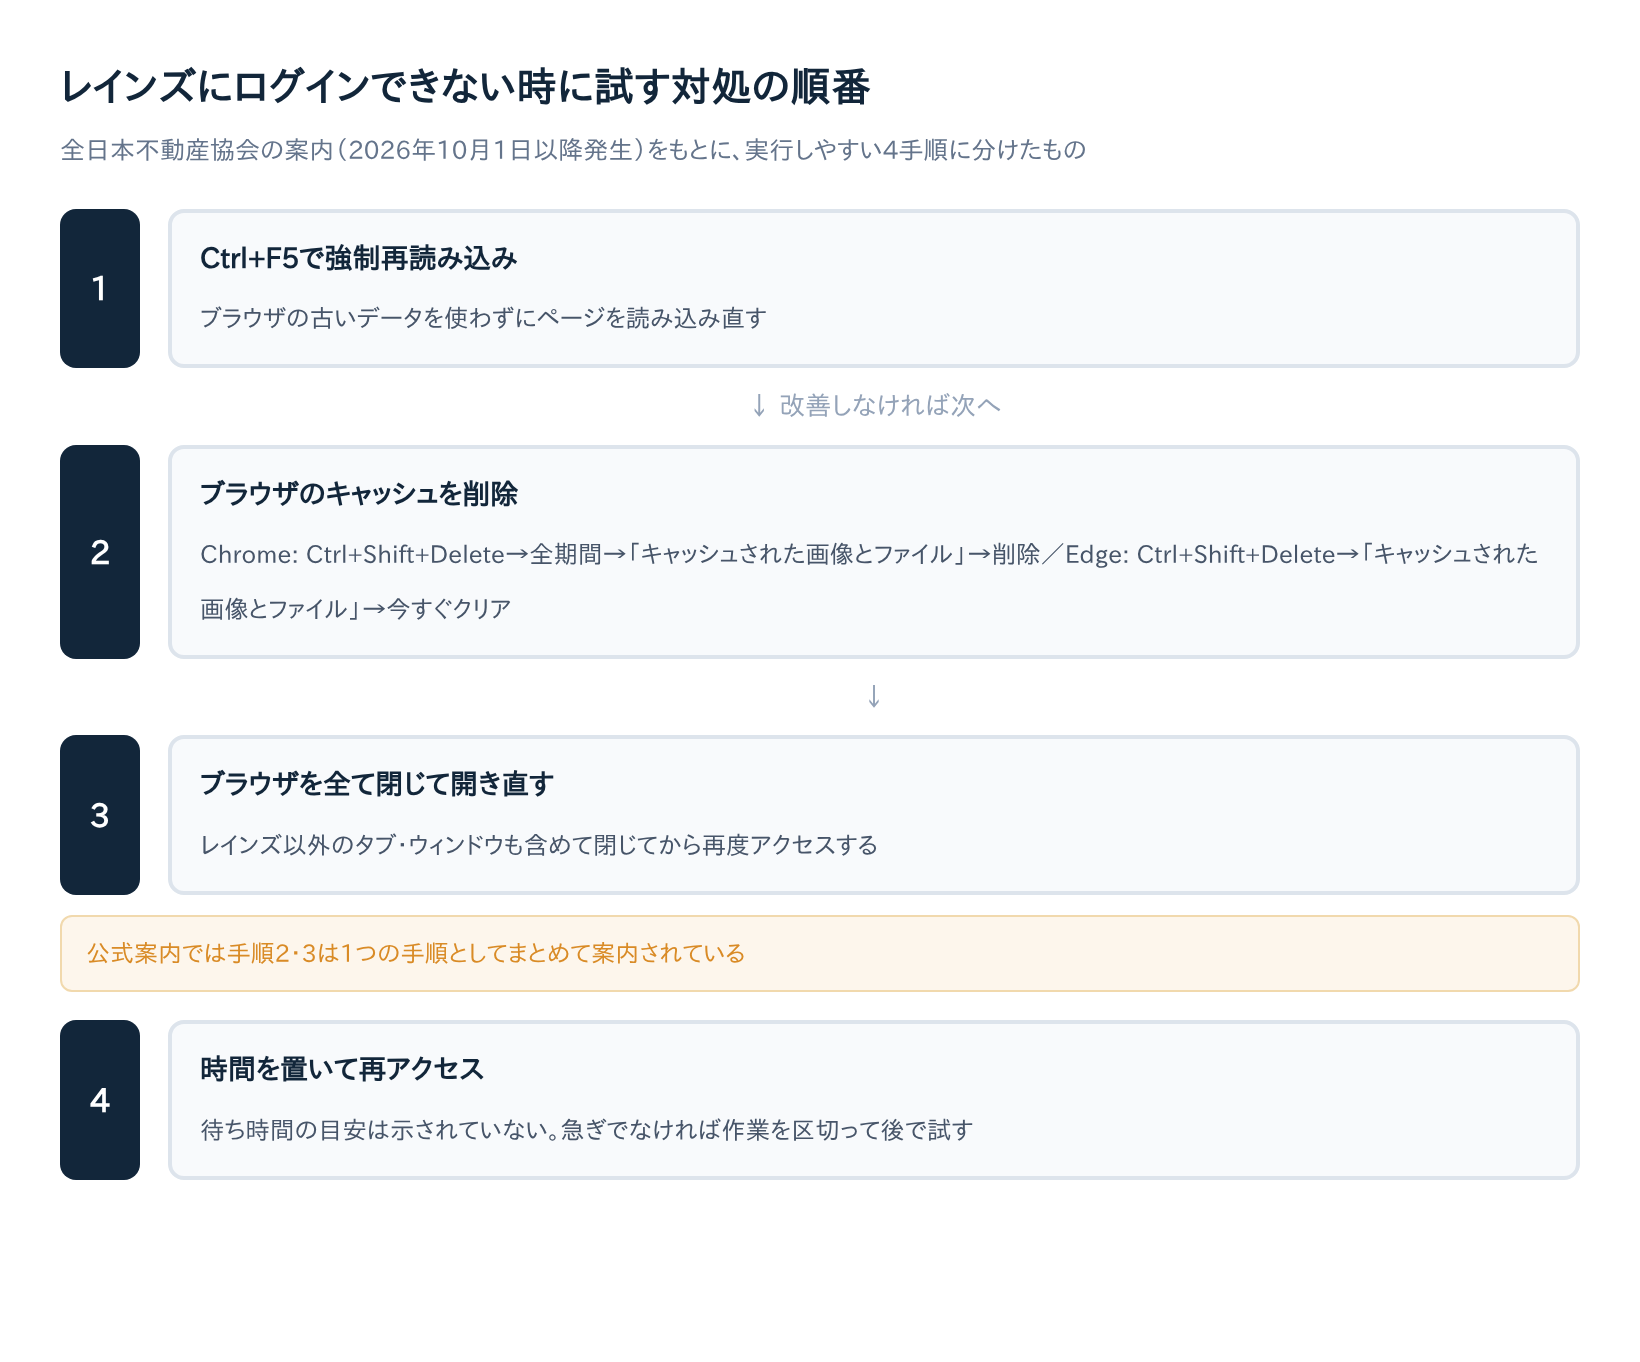Click the title Ctrl+F5で強制再読み込み
Screen dimensions: 1640x1362
point(359,258)
